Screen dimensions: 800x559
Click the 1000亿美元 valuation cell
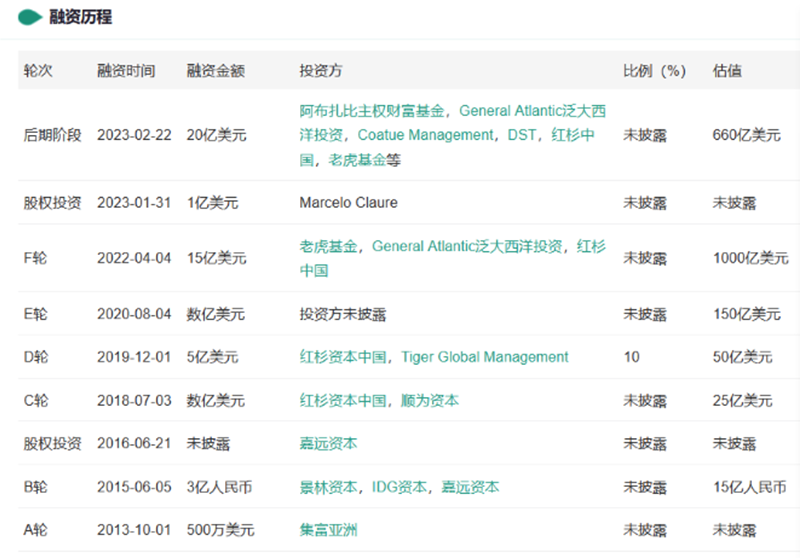pos(751,258)
